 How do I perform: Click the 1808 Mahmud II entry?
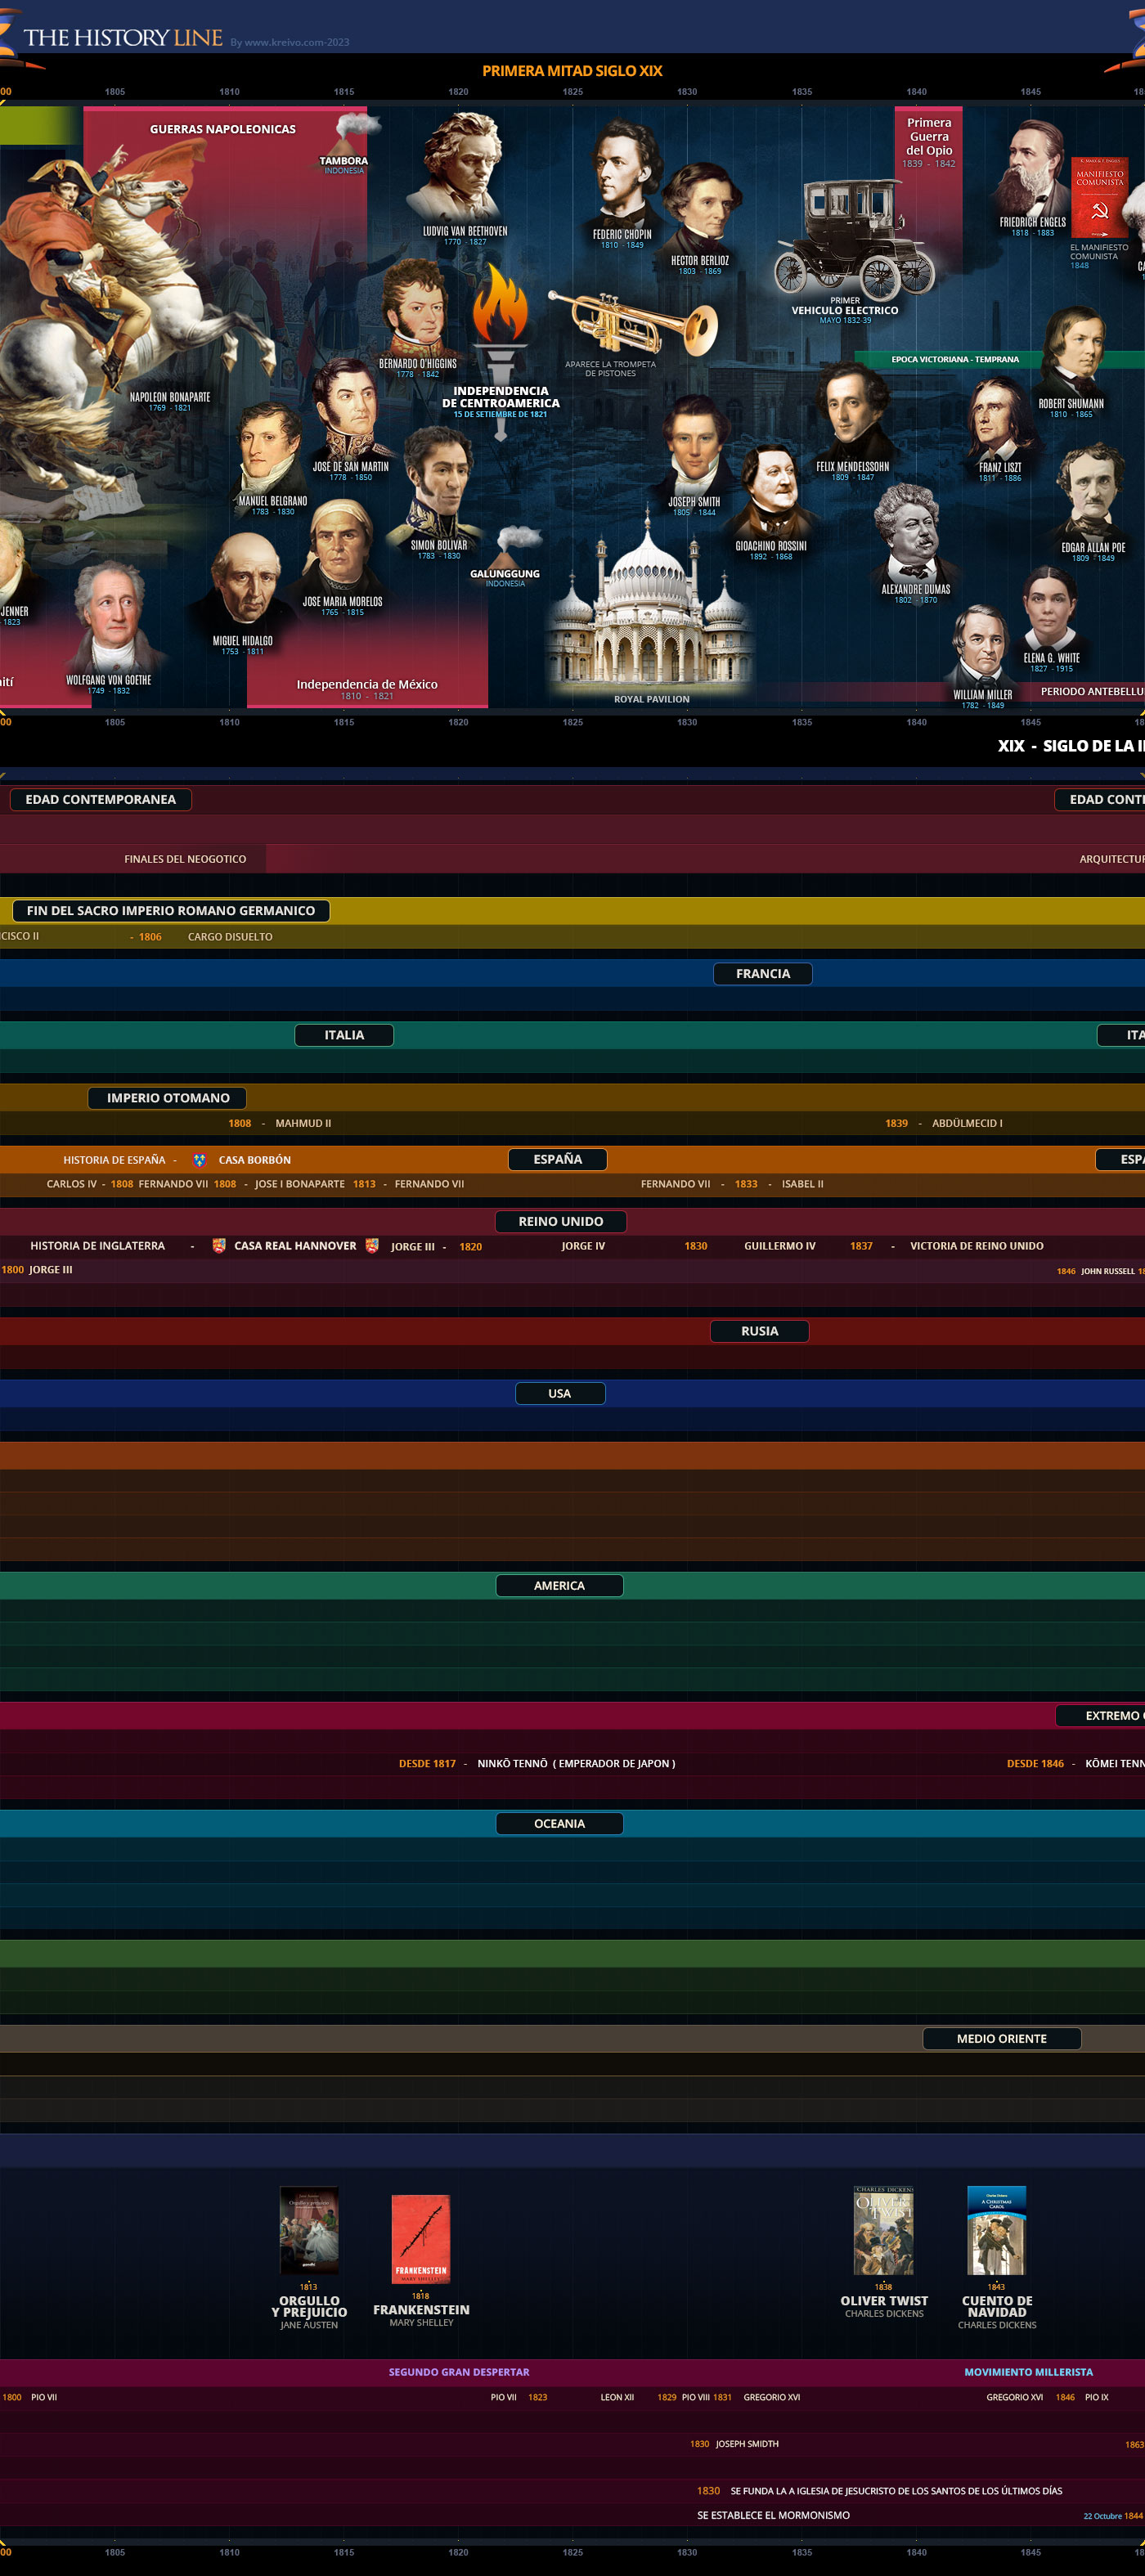280,1123
